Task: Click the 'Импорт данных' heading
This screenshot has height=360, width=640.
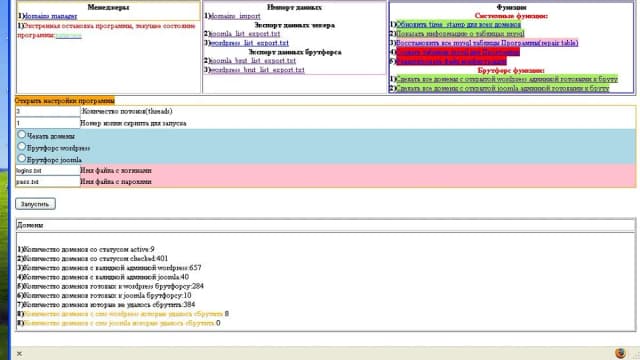Action: coord(294,7)
